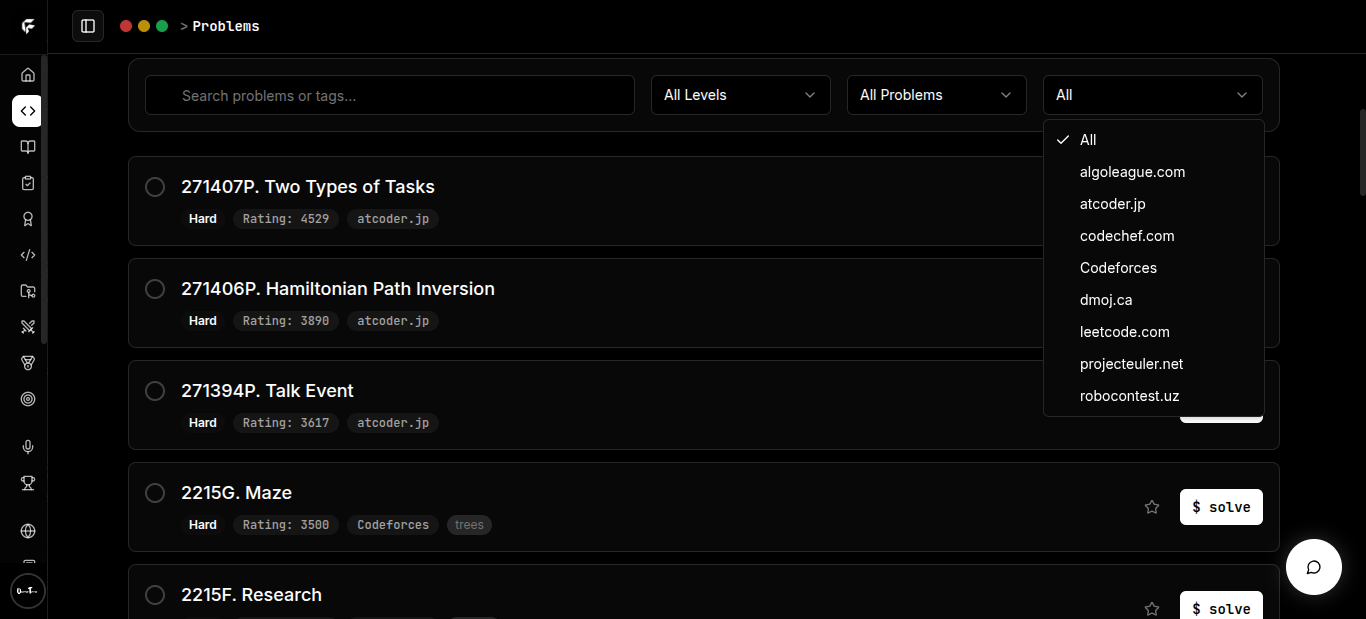The height and width of the screenshot is (619, 1366).
Task: Open the Home page from the sidebar
Action: pyautogui.click(x=28, y=75)
